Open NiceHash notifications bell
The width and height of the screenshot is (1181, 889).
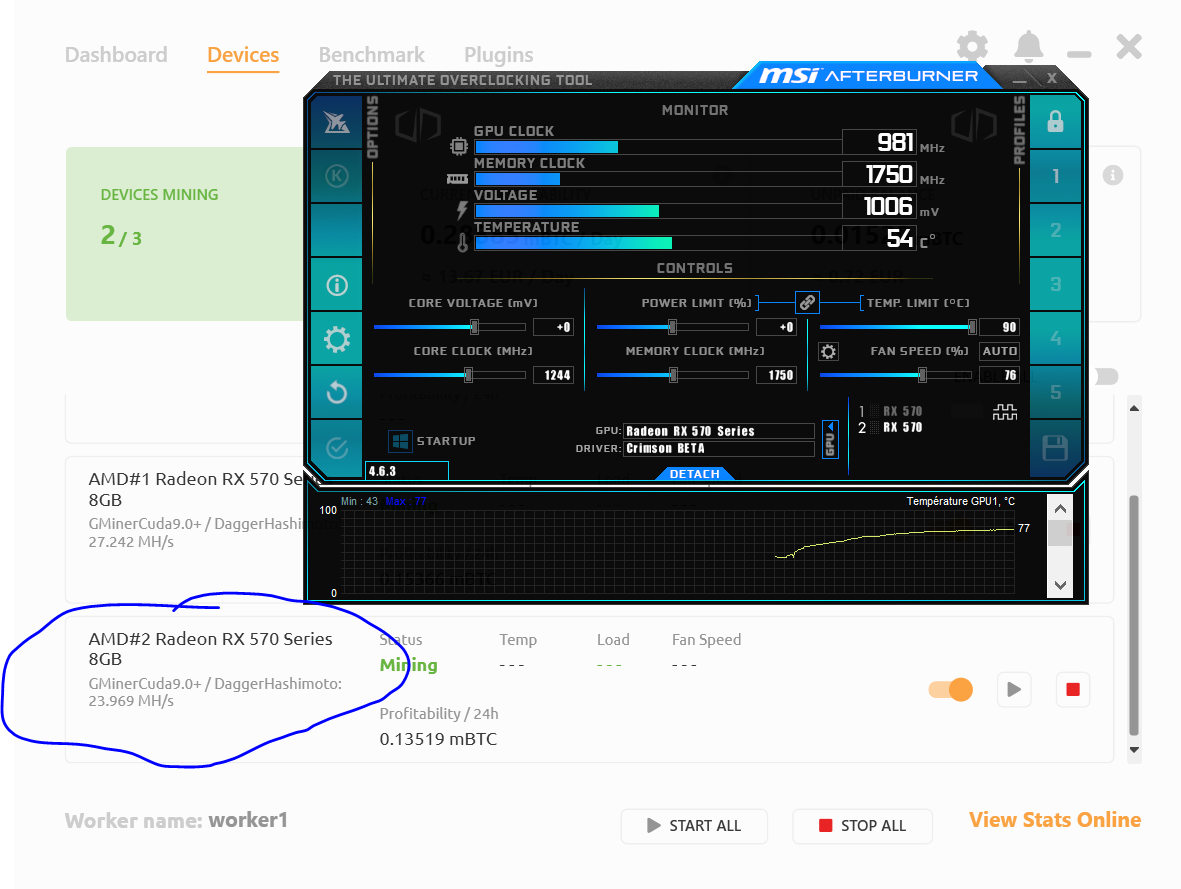coord(1028,47)
